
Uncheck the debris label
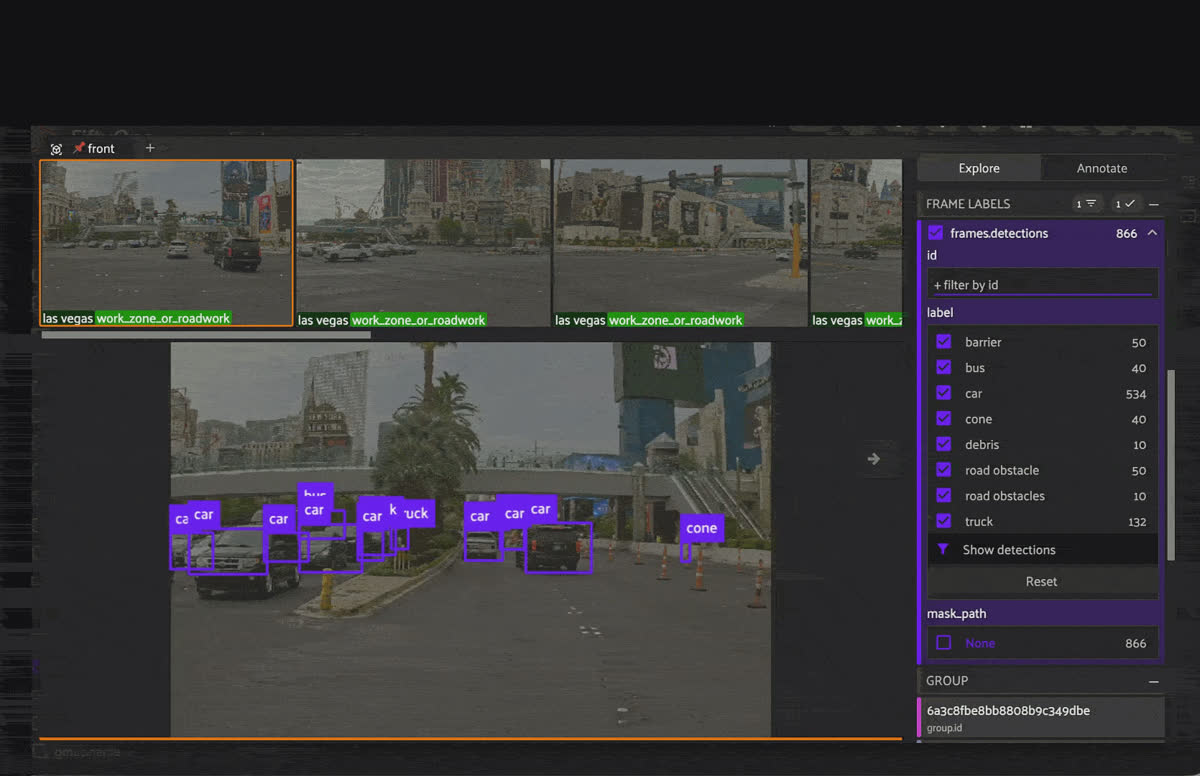(943, 445)
